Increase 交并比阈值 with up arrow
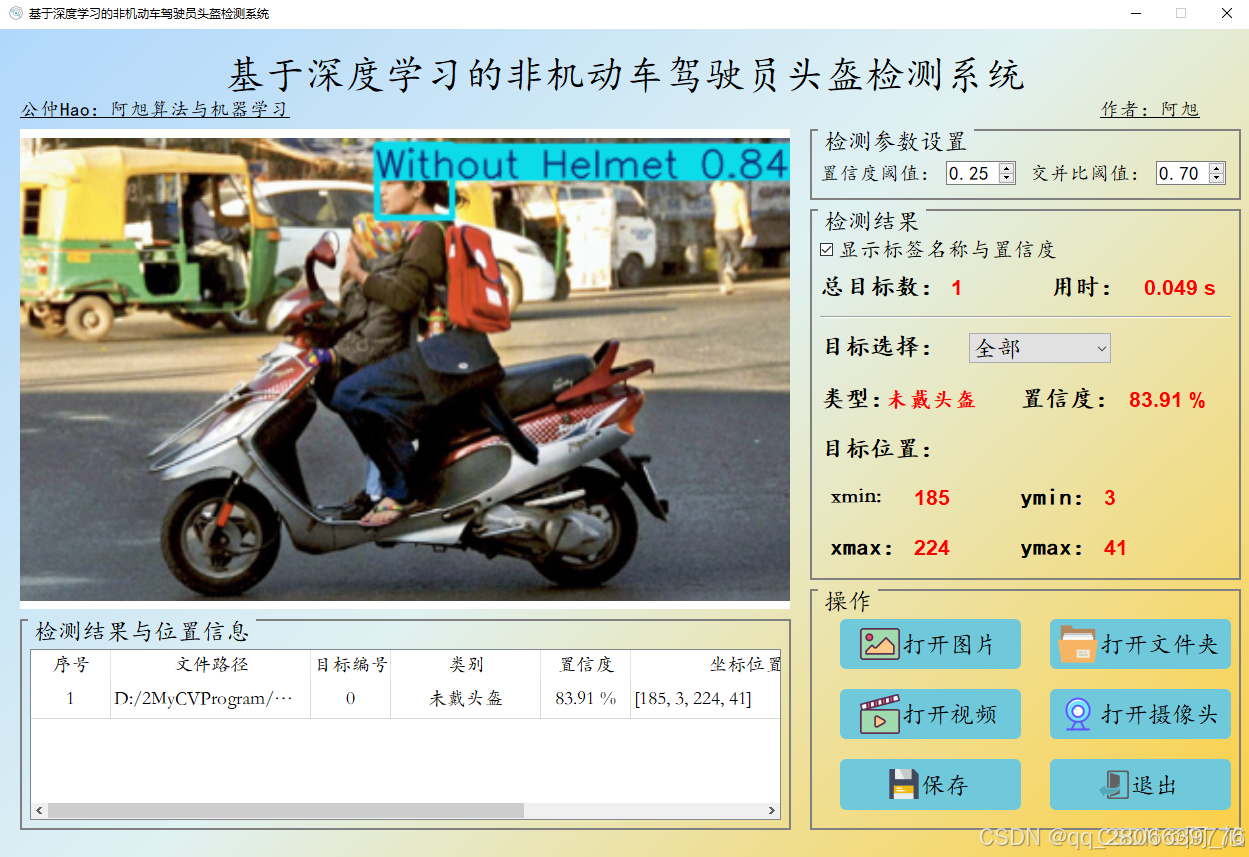The height and width of the screenshot is (857, 1249). (1216, 168)
